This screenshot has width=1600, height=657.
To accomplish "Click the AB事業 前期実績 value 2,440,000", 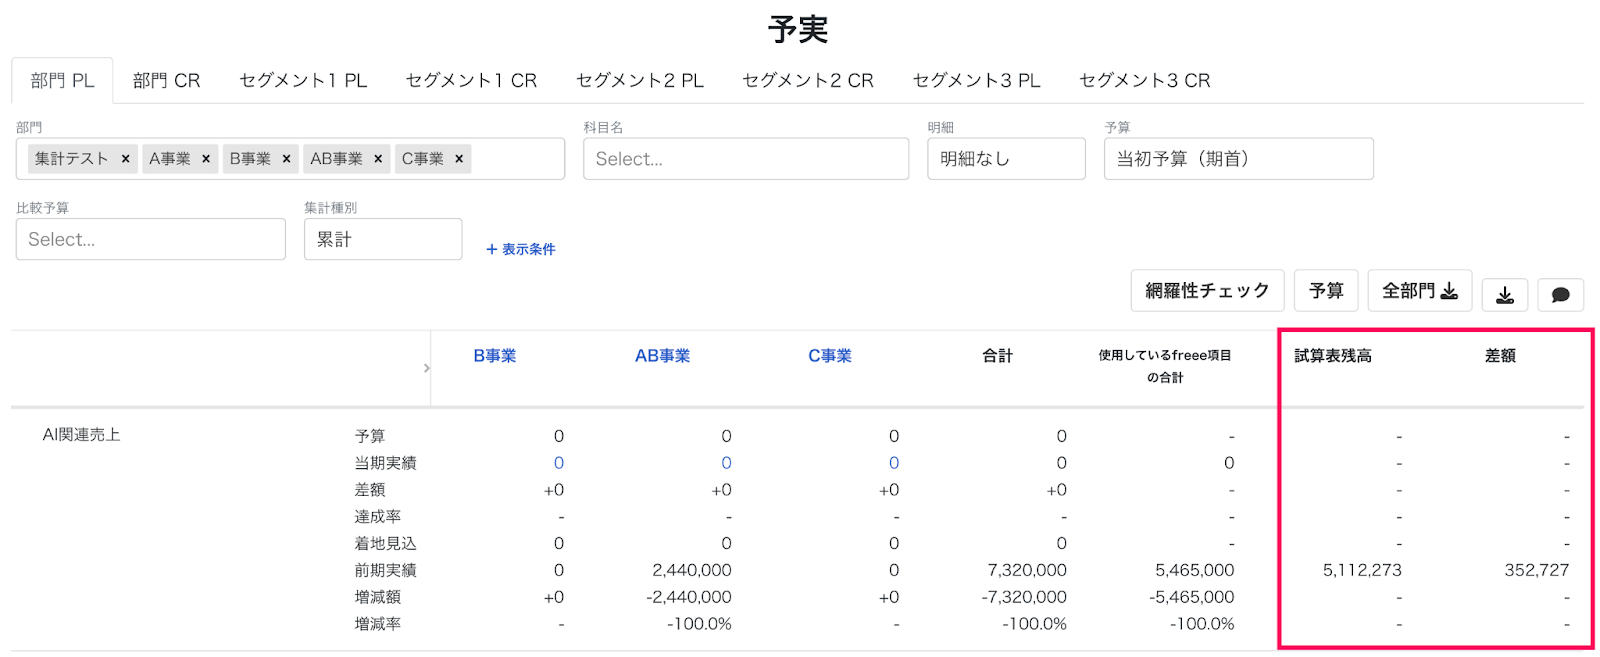I will (x=692, y=570).
